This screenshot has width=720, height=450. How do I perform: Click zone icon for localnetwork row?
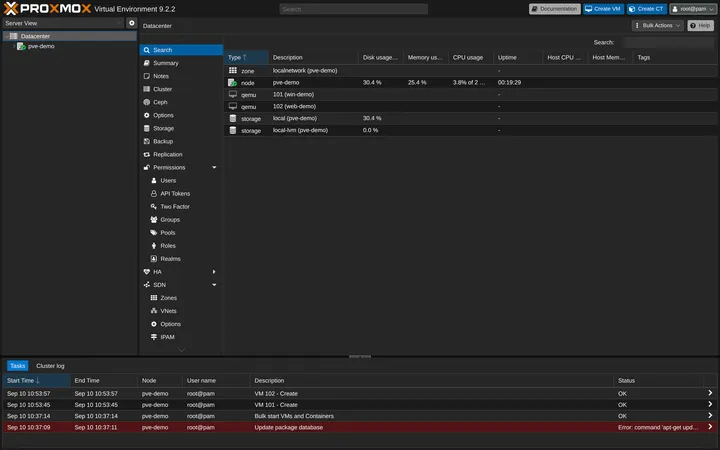pyautogui.click(x=233, y=71)
